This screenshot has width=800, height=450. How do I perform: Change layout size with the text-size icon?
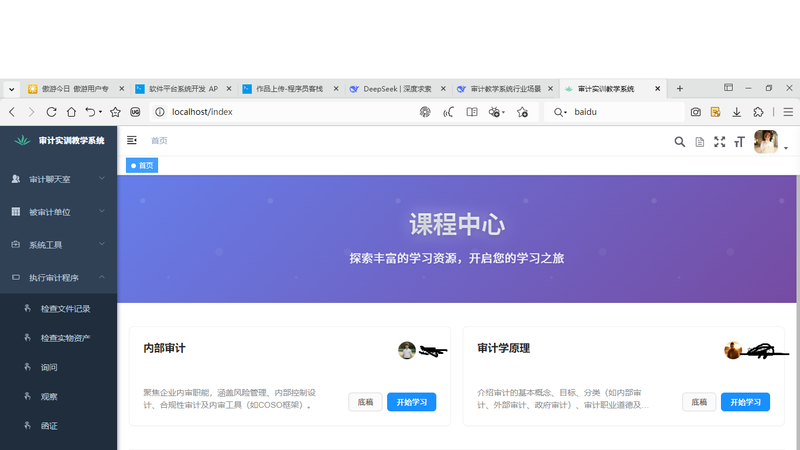[739, 142]
